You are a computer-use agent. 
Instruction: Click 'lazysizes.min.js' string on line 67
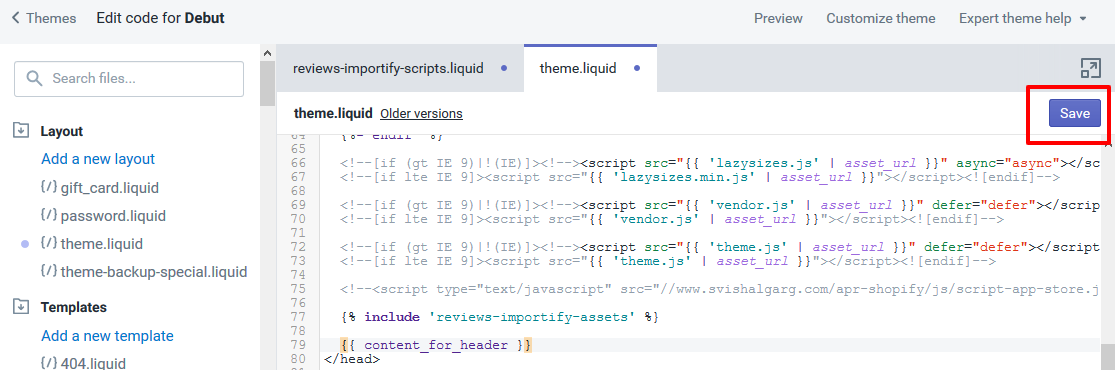[683, 178]
